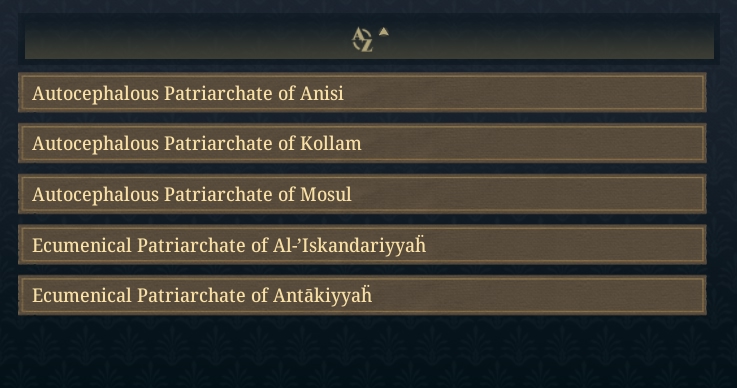The image size is (737, 388).
Task: Click the Al-'Iskandariyyah name in fourth row
Action: click(349, 245)
